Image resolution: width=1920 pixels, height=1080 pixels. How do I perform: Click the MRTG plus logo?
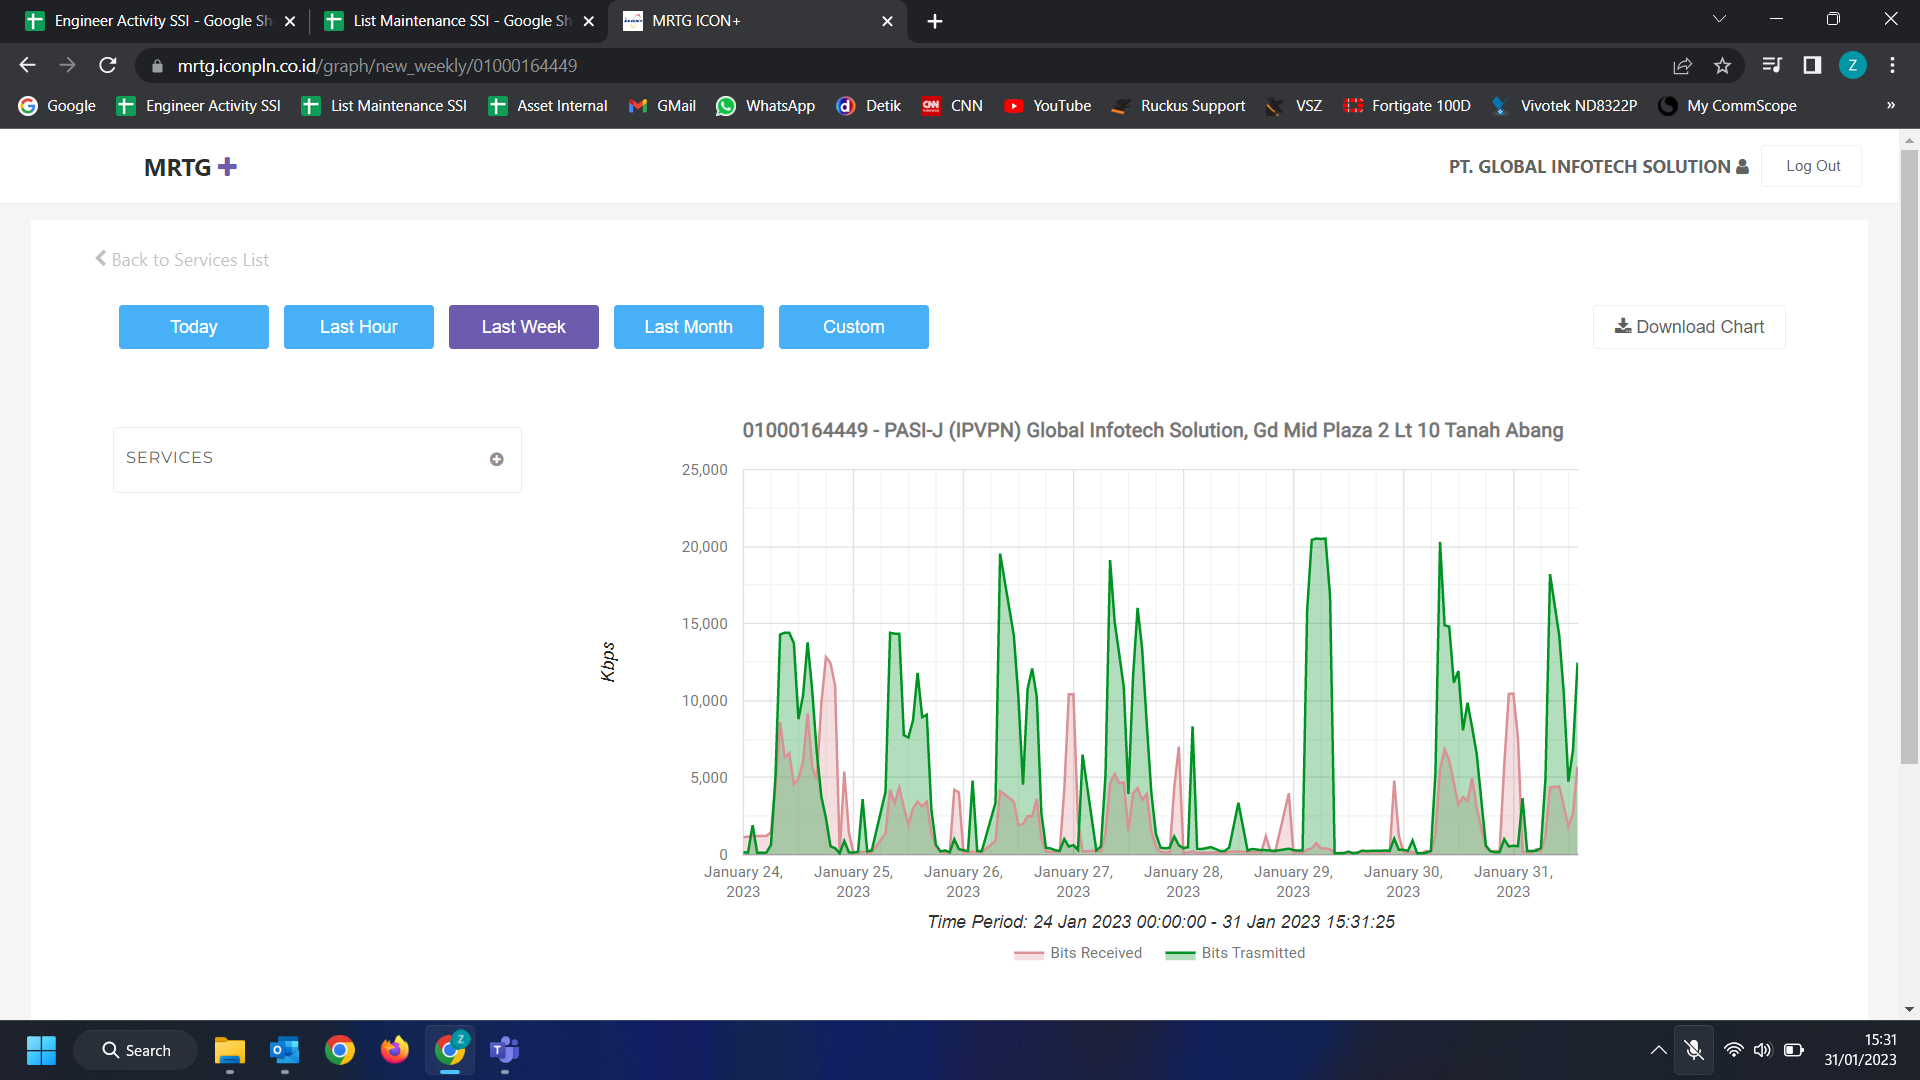(x=190, y=167)
